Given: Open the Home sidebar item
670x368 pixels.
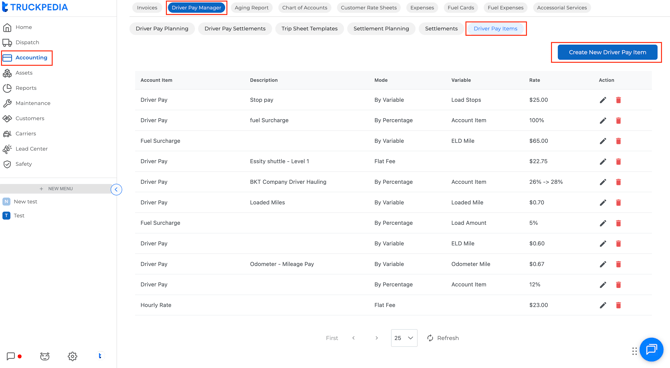Looking at the screenshot, I should tap(17, 27).
